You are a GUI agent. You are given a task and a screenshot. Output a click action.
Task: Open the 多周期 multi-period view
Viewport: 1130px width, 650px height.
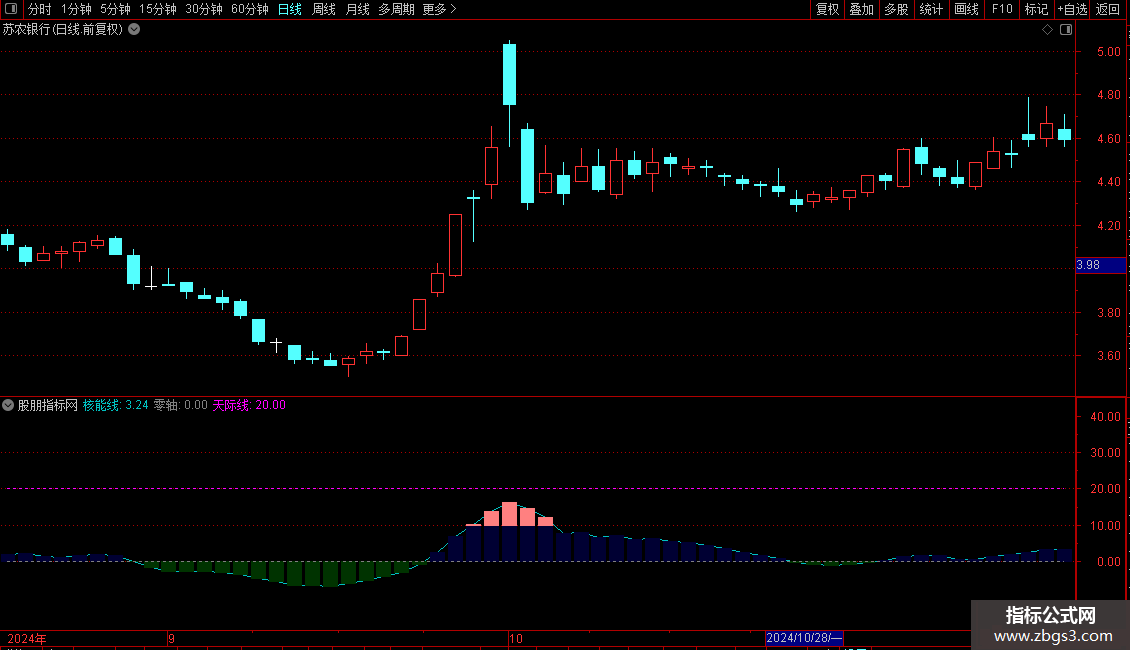click(396, 9)
